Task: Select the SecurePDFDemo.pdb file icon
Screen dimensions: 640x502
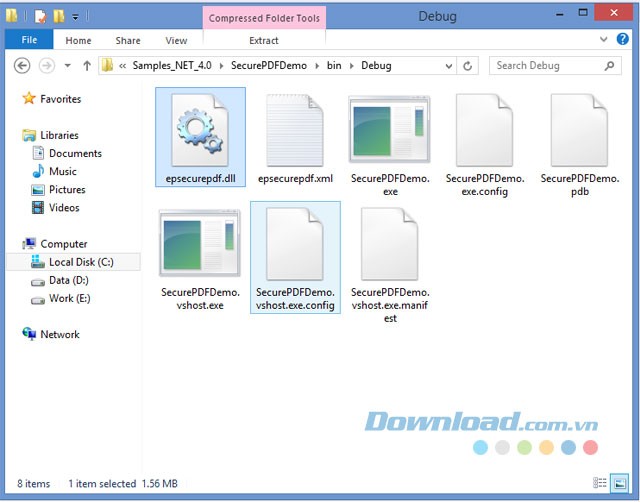Action: coord(579,130)
